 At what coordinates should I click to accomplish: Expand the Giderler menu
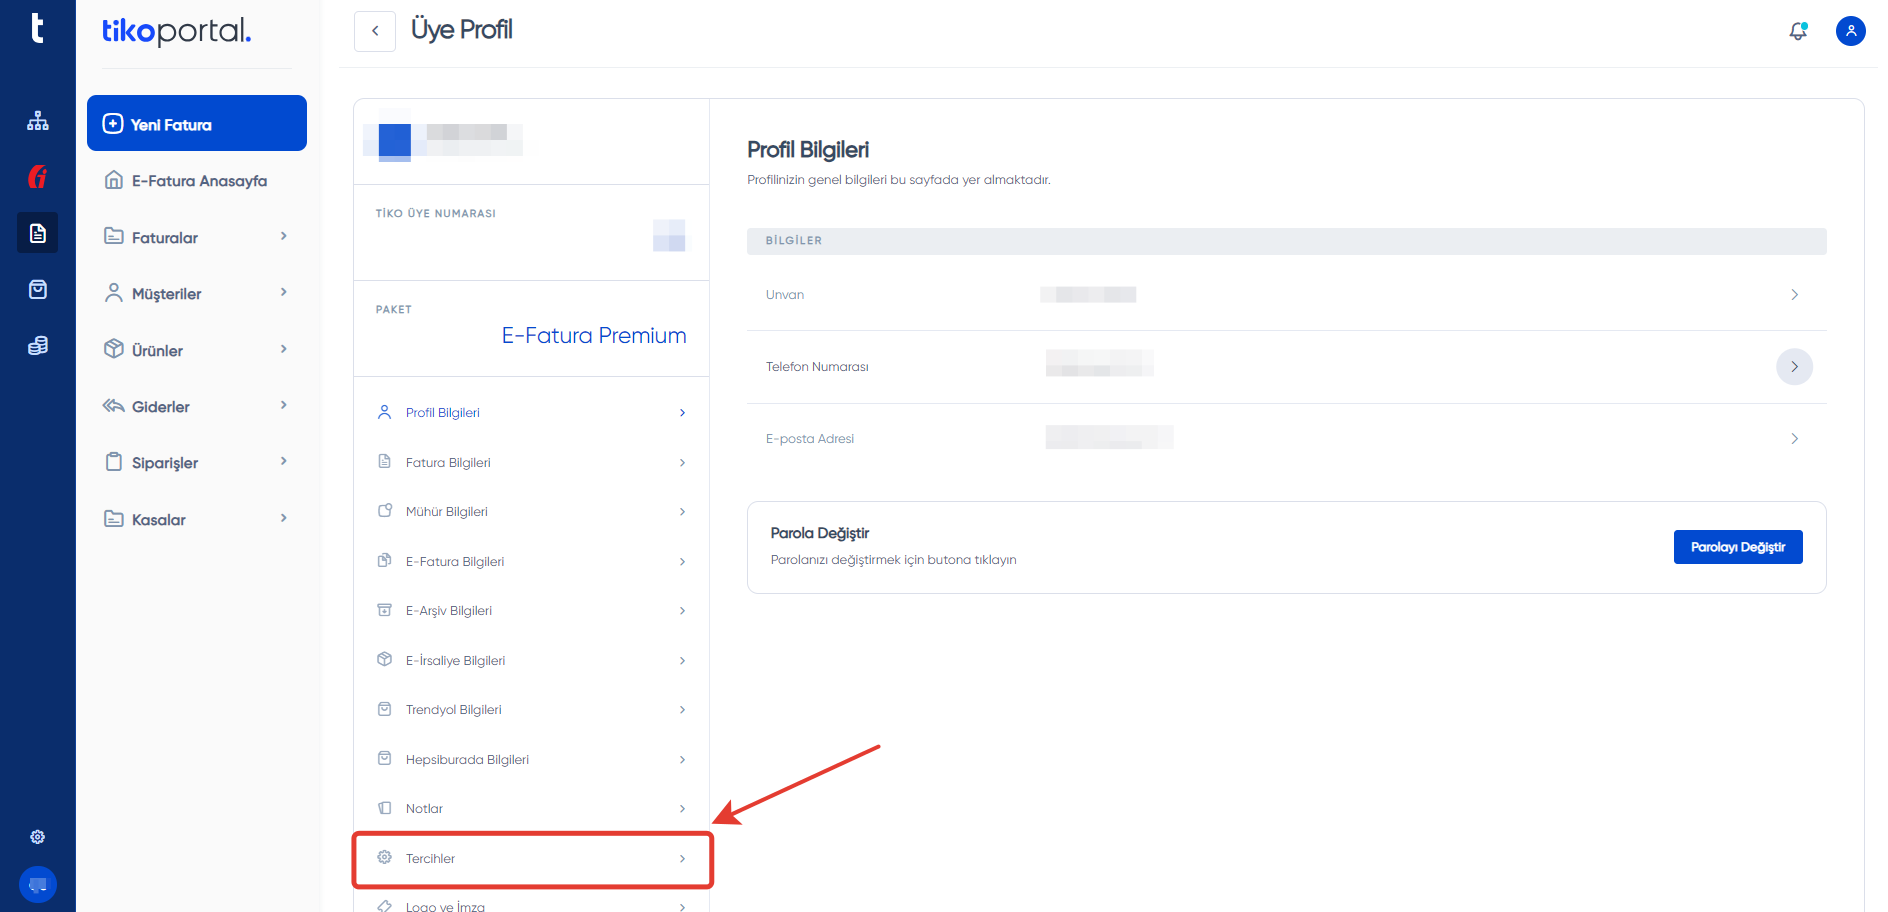pos(197,406)
